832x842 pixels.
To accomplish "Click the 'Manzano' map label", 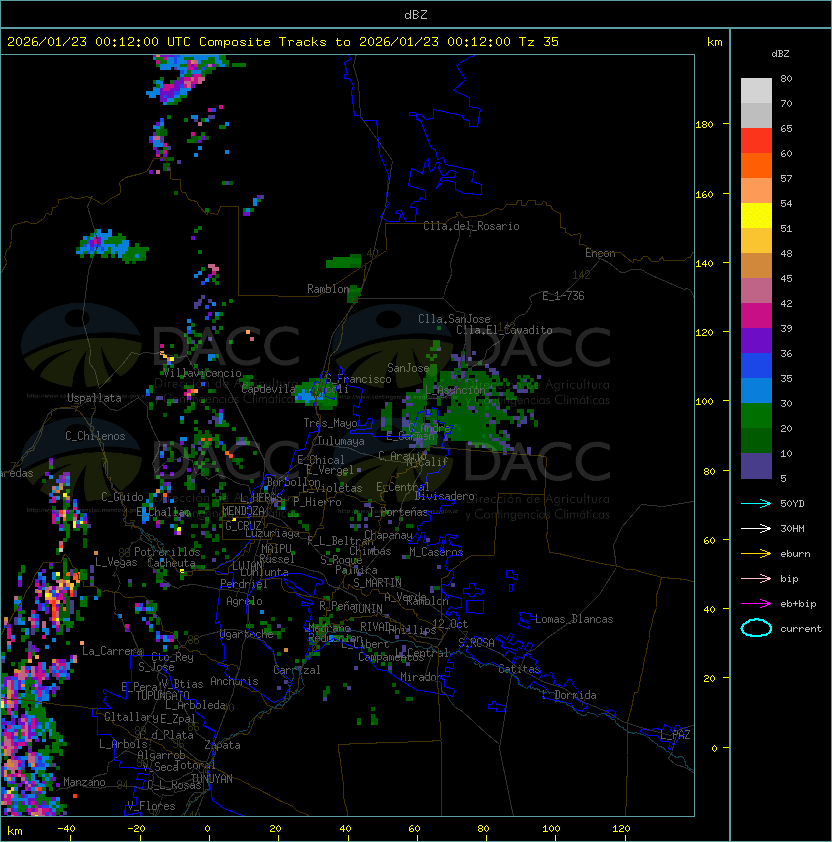I will pyautogui.click(x=84, y=782).
